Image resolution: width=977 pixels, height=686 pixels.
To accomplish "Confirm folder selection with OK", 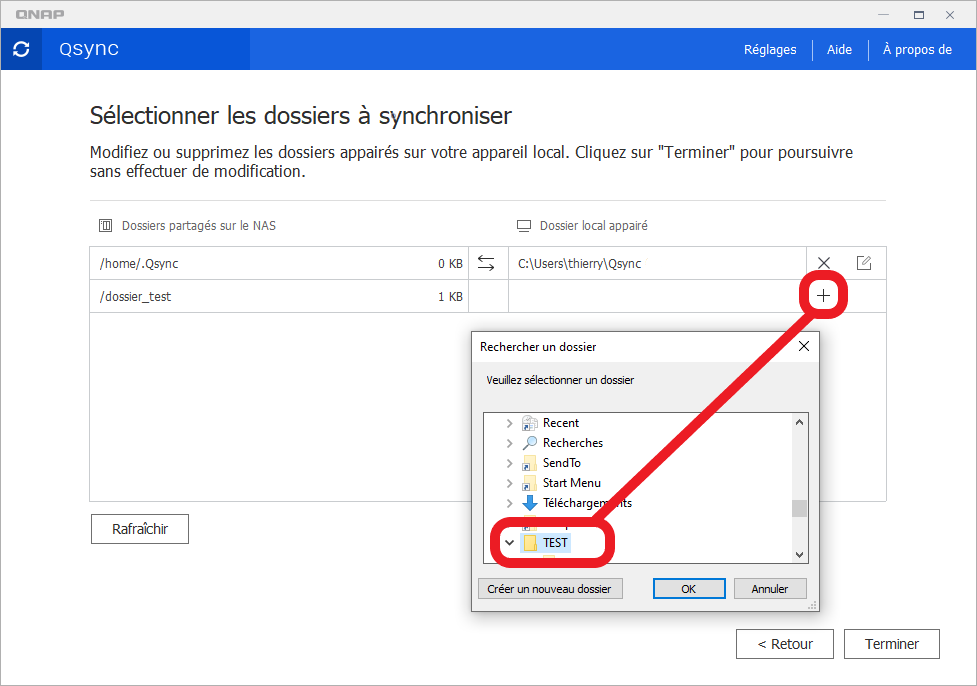I will [688, 589].
